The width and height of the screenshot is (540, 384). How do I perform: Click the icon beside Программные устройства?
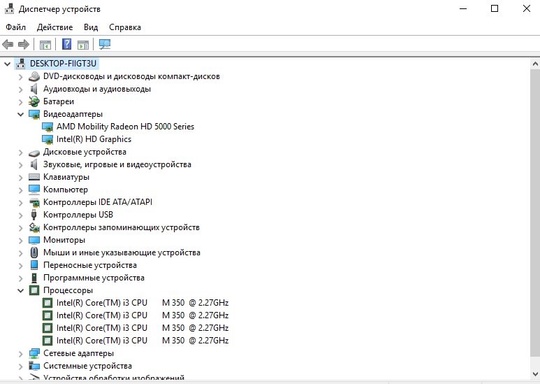[x=34, y=278]
